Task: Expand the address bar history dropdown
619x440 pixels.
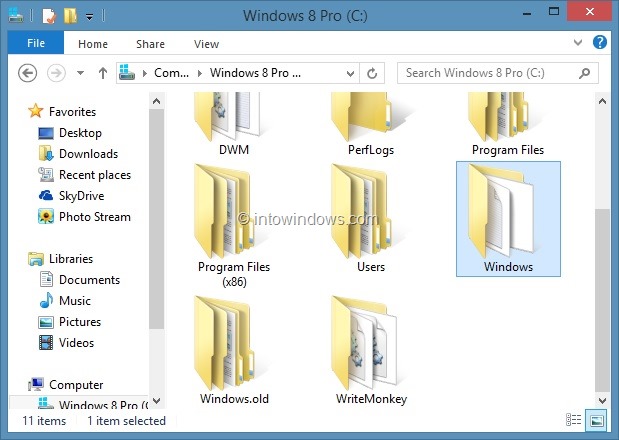Action: pyautogui.click(x=350, y=73)
